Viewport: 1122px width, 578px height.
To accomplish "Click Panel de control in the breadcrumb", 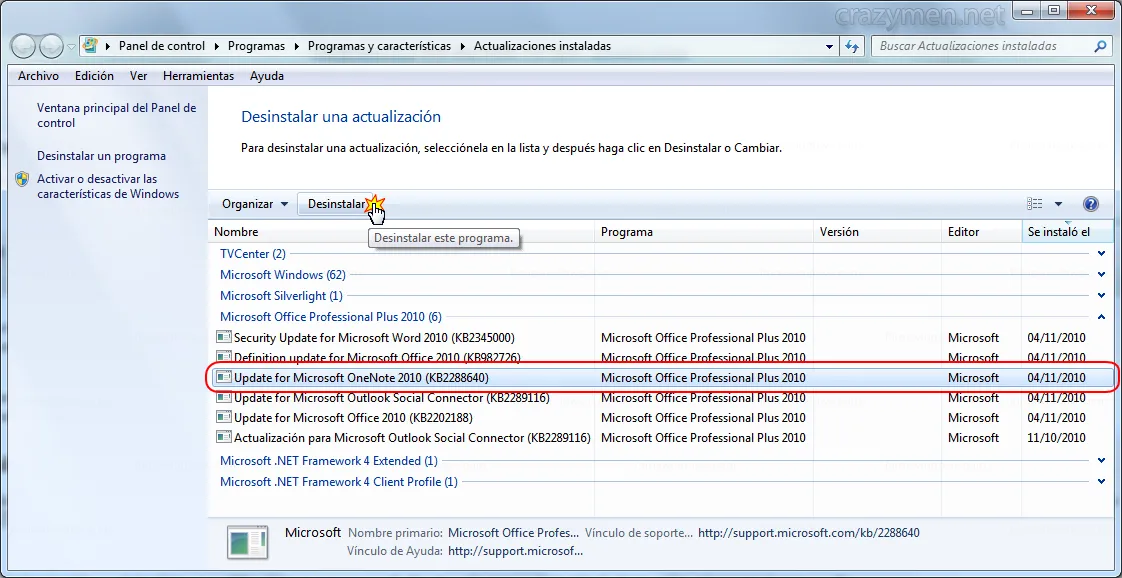I will click(x=162, y=46).
